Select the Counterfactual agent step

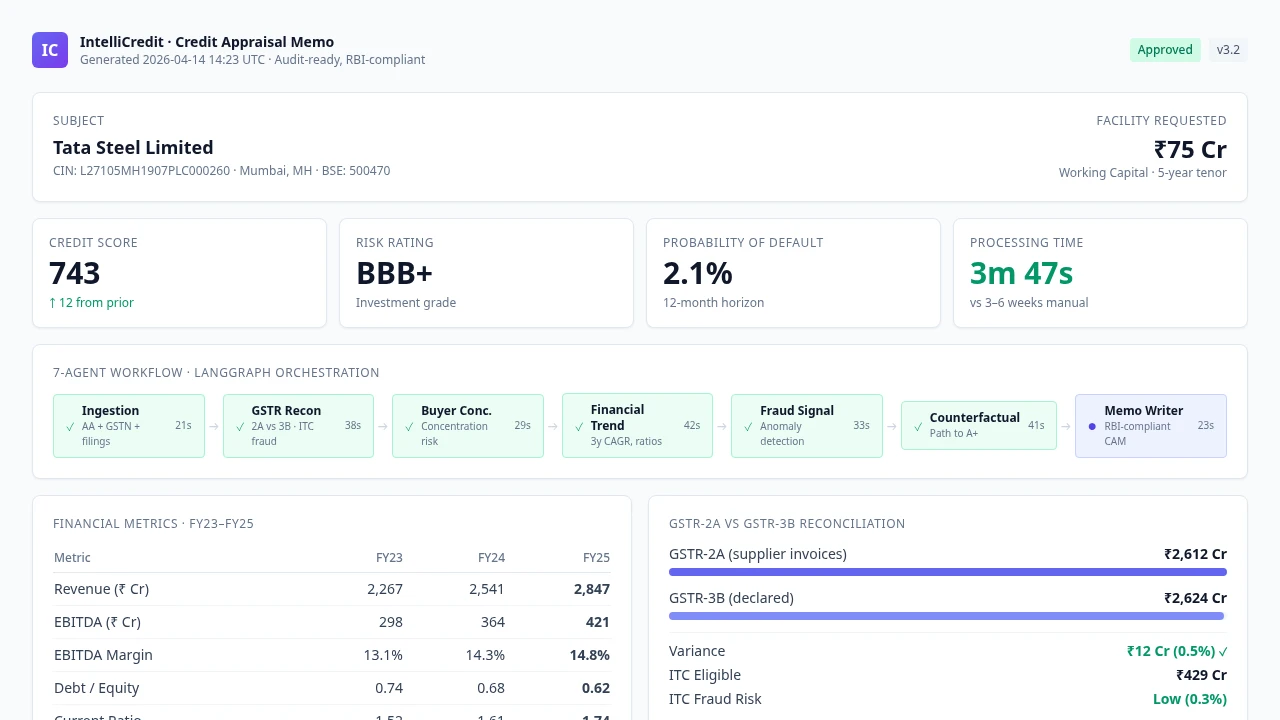pyautogui.click(x=979, y=425)
